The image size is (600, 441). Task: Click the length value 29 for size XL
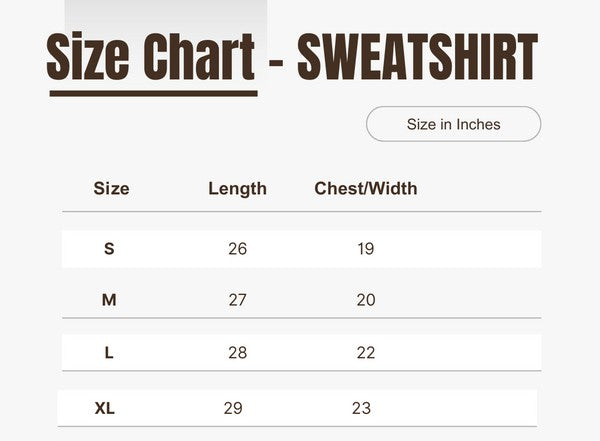232,408
